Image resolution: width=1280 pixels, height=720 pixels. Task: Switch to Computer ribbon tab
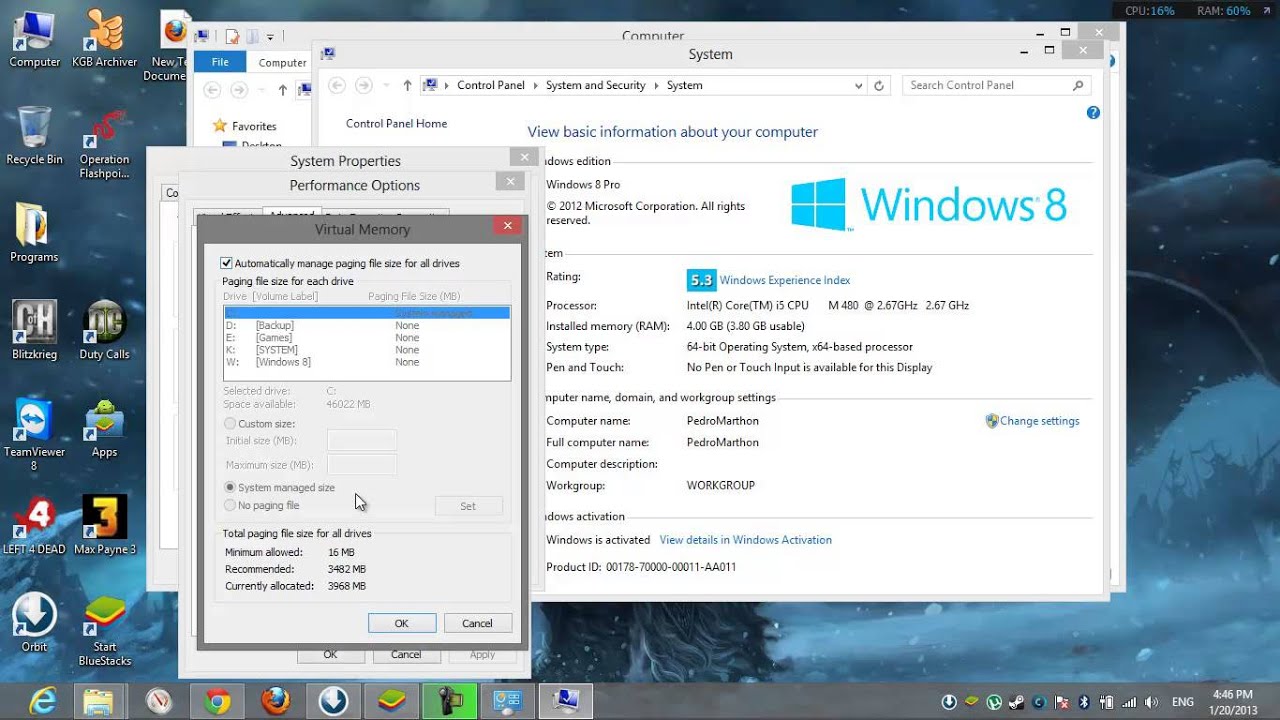[x=282, y=62]
